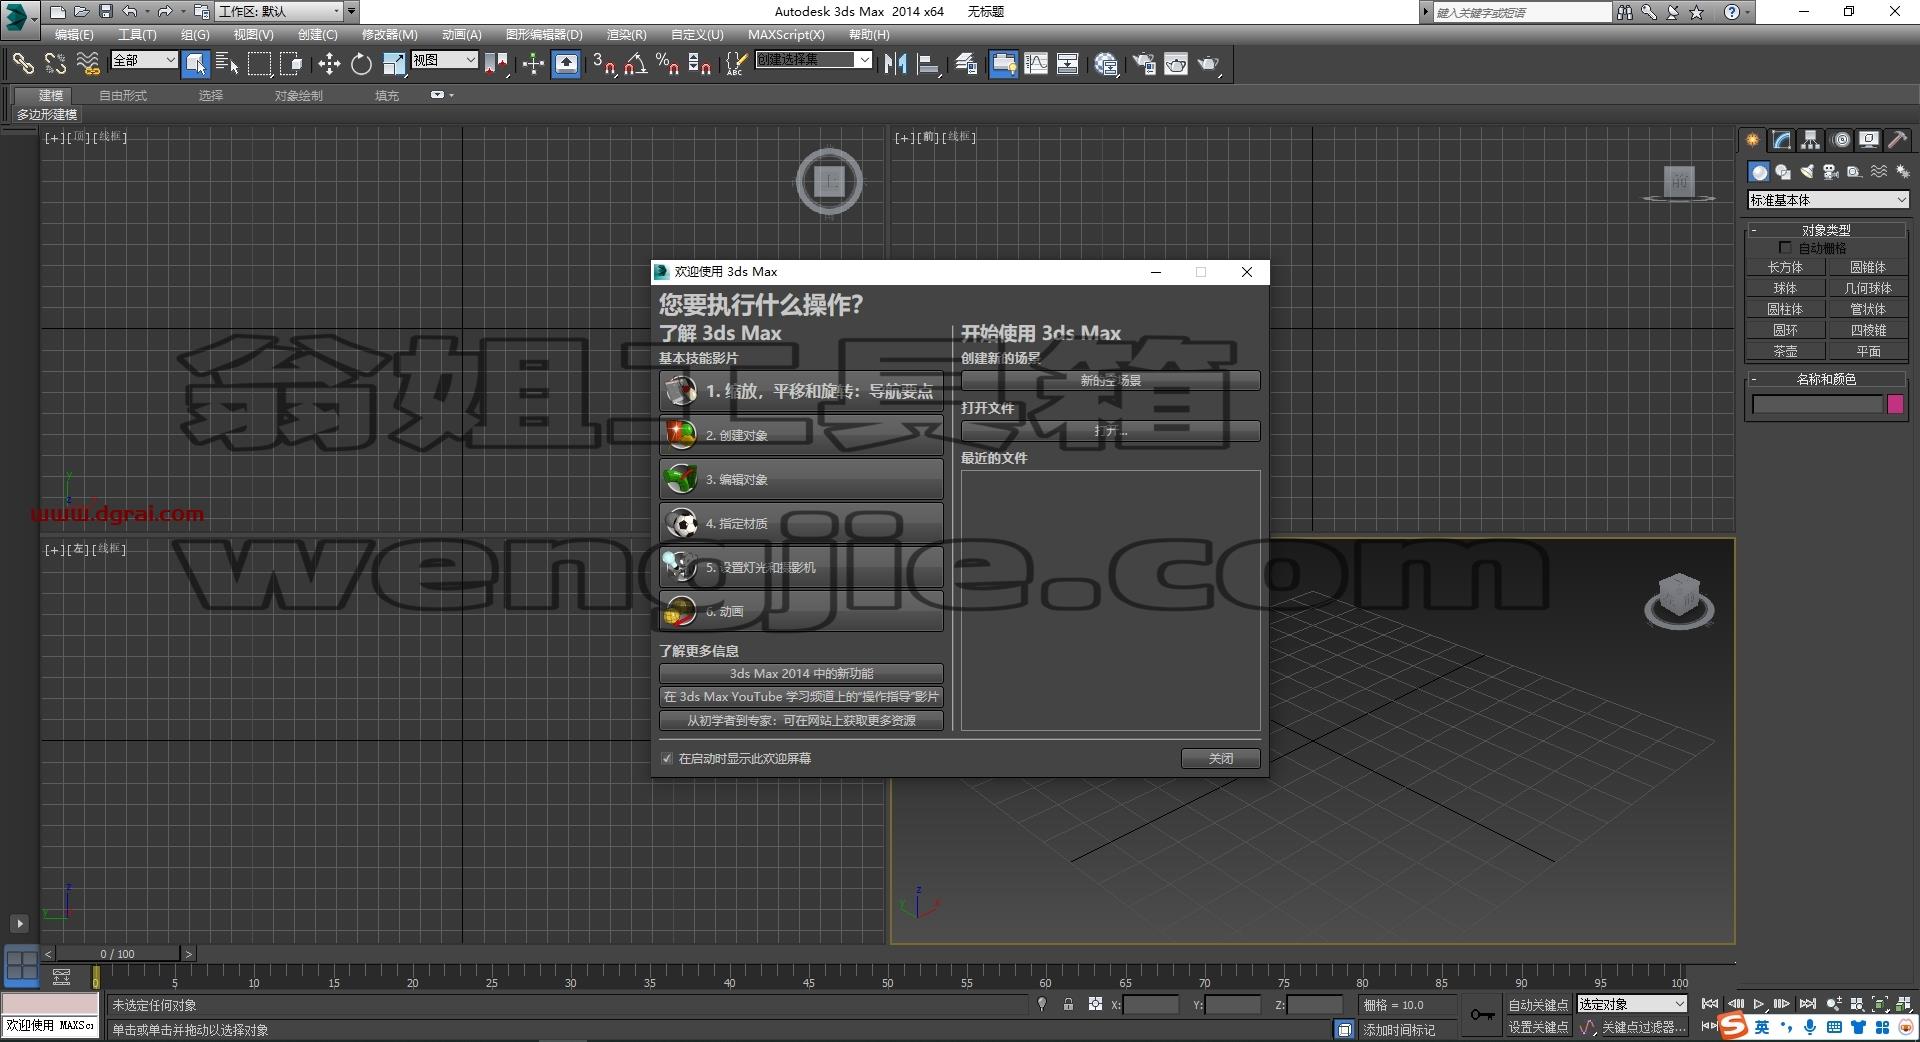The image size is (1920, 1042).
Task: Click the Bind to Space Warp icon
Action: [88, 64]
